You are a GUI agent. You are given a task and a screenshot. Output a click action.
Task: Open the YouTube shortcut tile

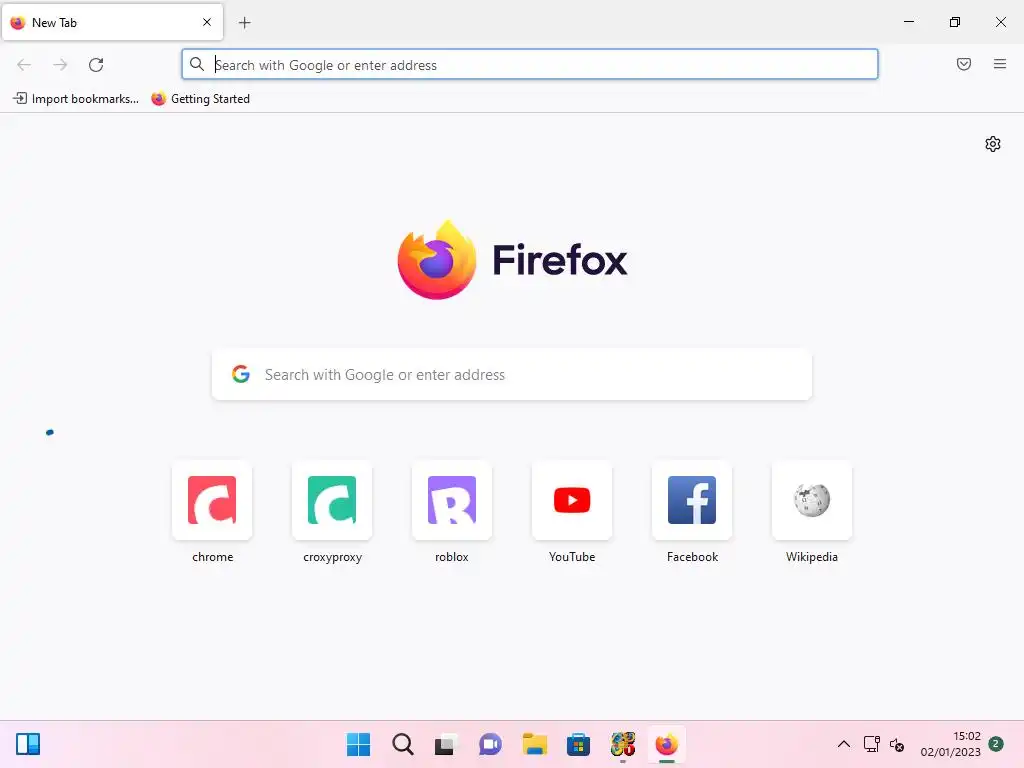(572, 500)
